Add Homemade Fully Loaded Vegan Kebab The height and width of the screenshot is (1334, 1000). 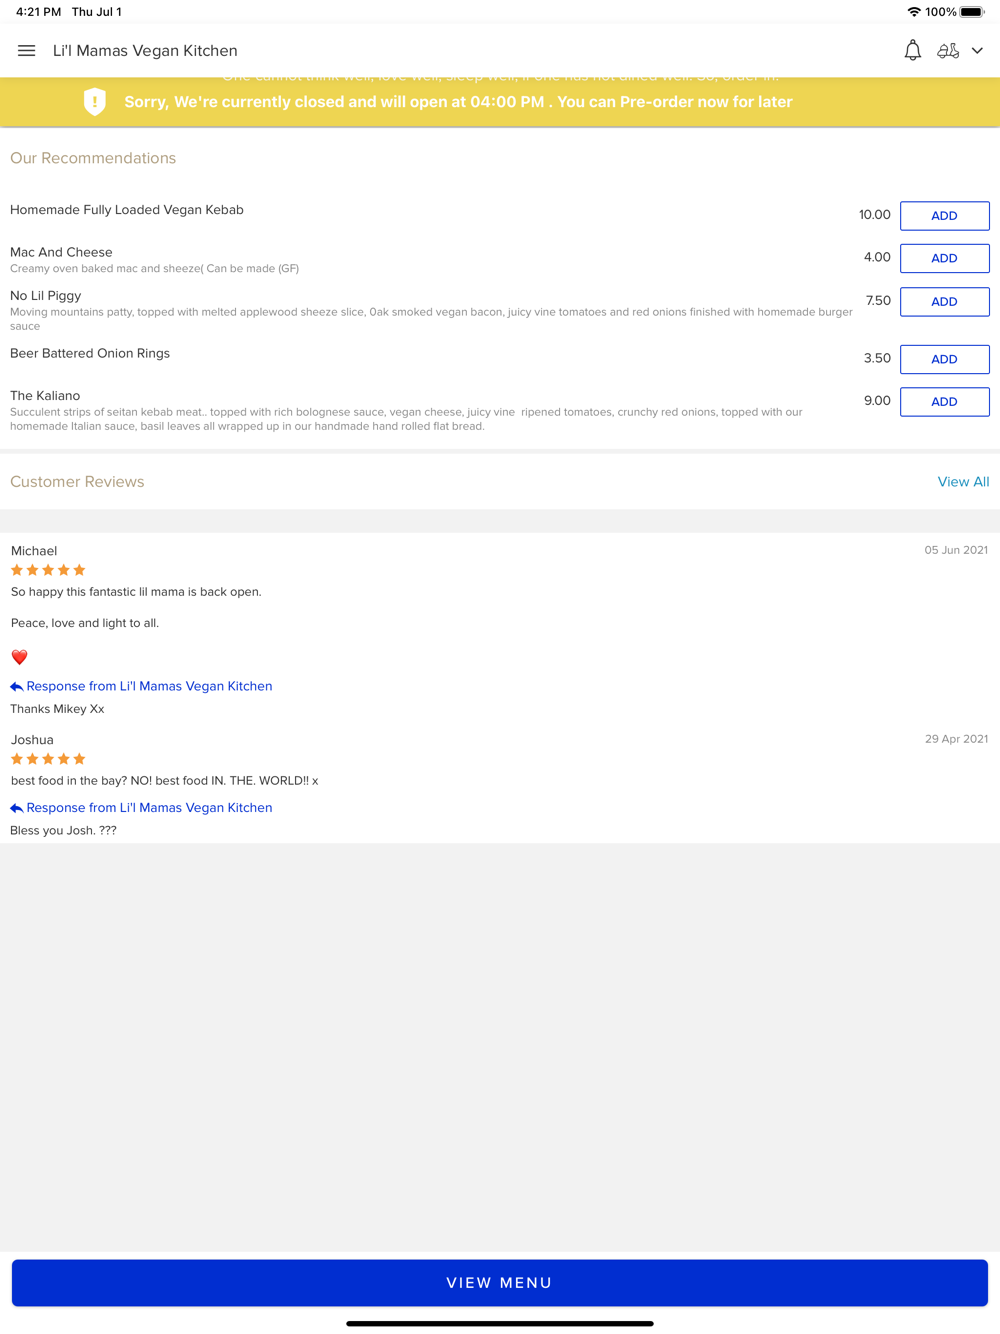coord(944,216)
